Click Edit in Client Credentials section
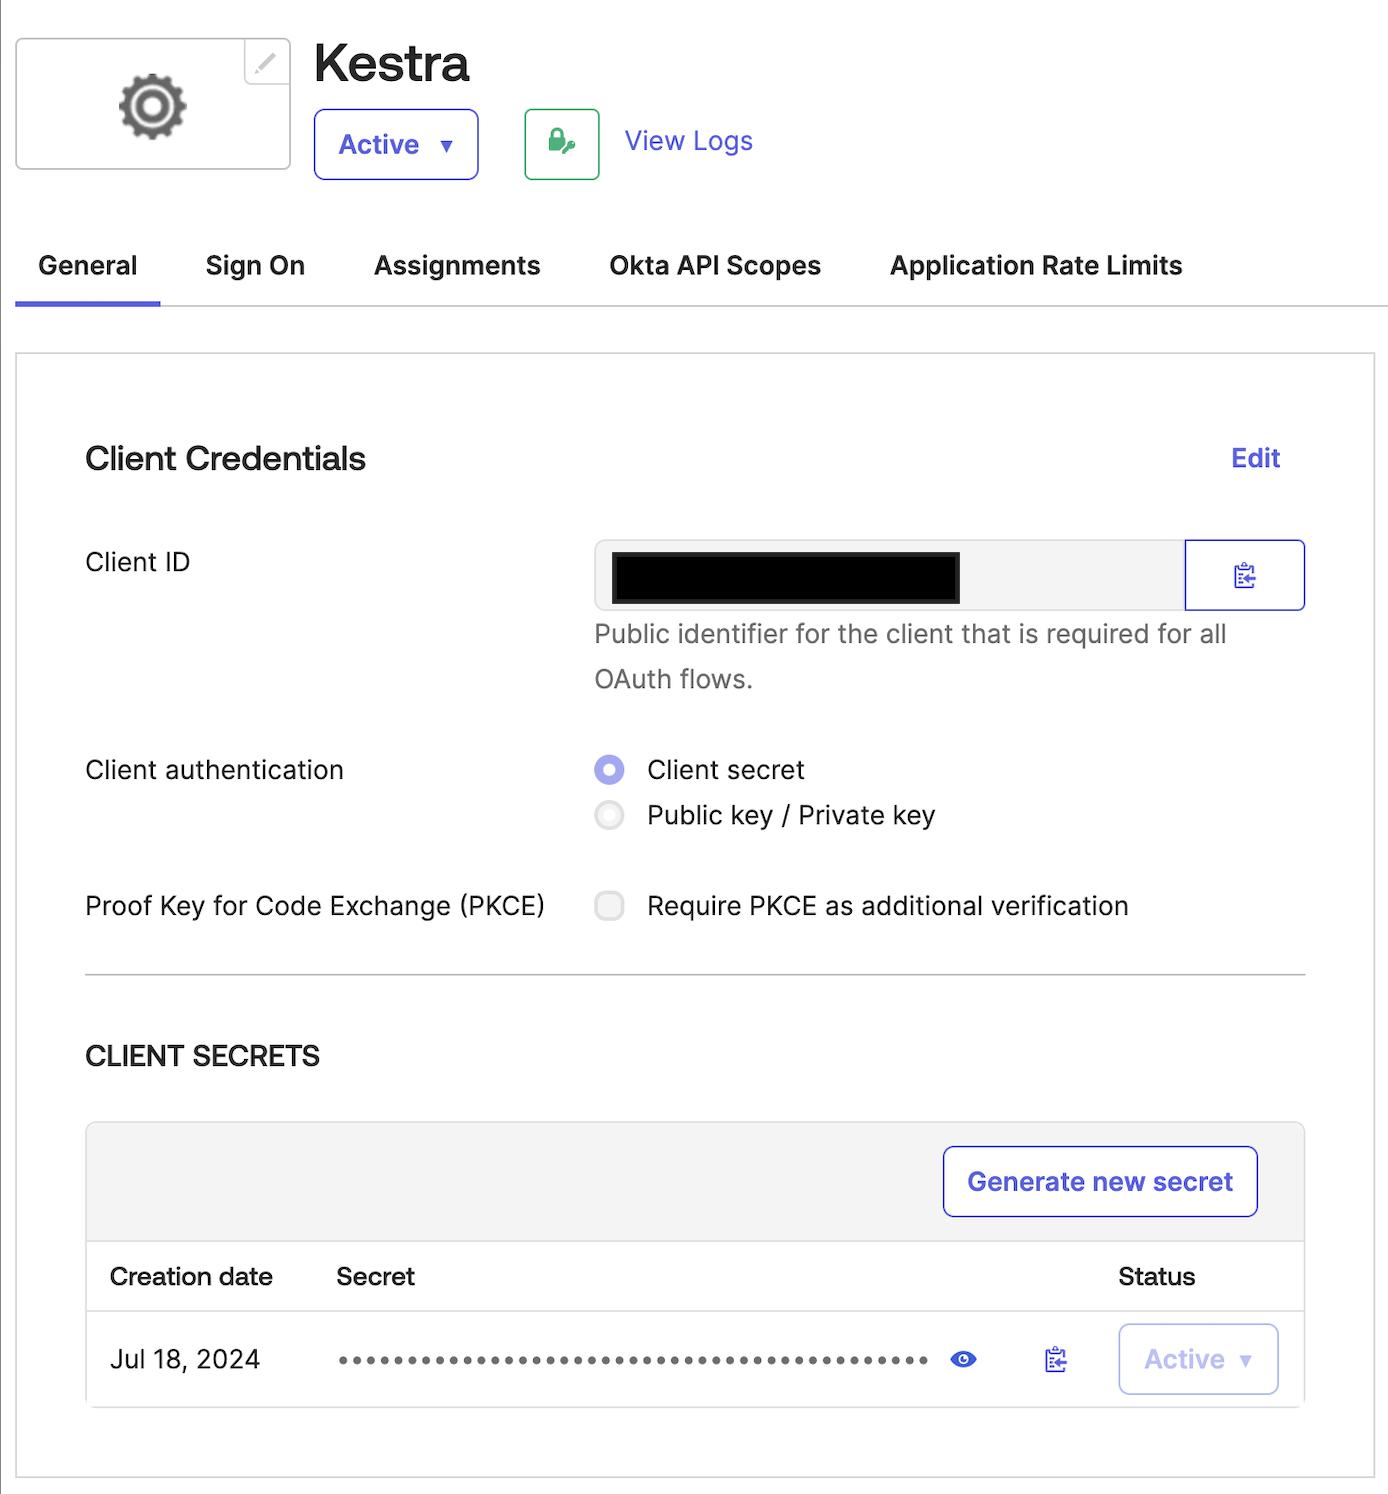The width and height of the screenshot is (1388, 1494). (1255, 458)
